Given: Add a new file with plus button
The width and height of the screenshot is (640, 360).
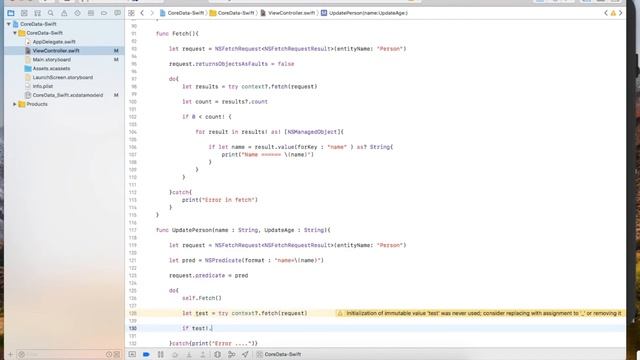Looking at the screenshot, I should coord(11,355).
